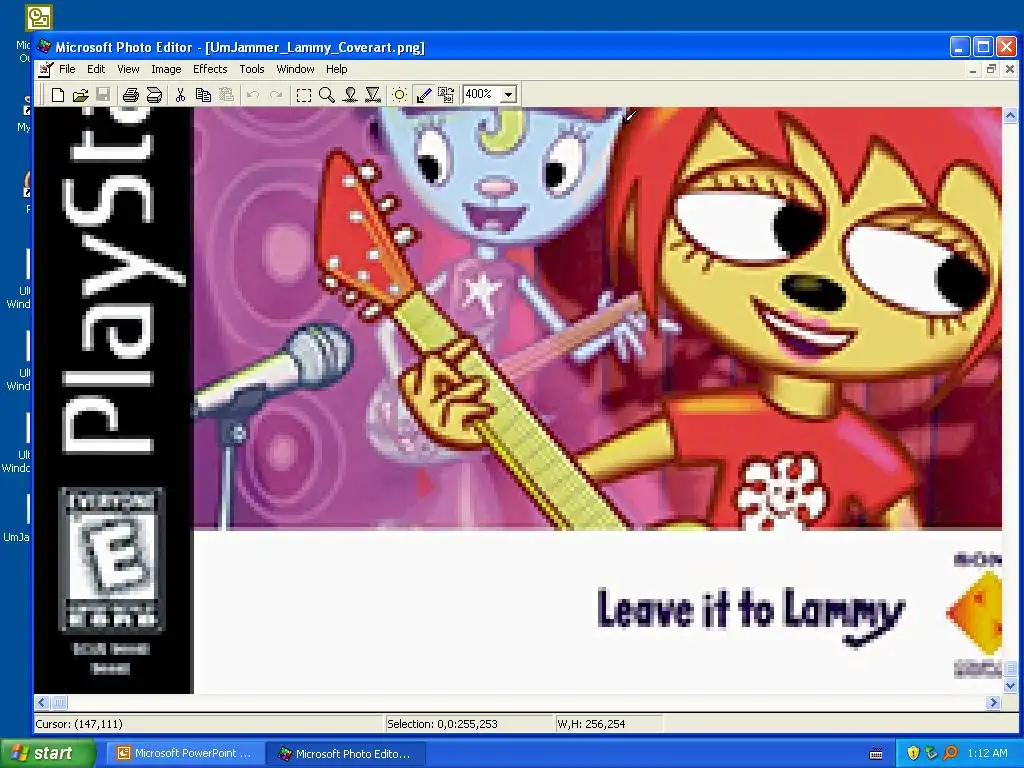Click the Print toolbar icon

pyautogui.click(x=131, y=95)
